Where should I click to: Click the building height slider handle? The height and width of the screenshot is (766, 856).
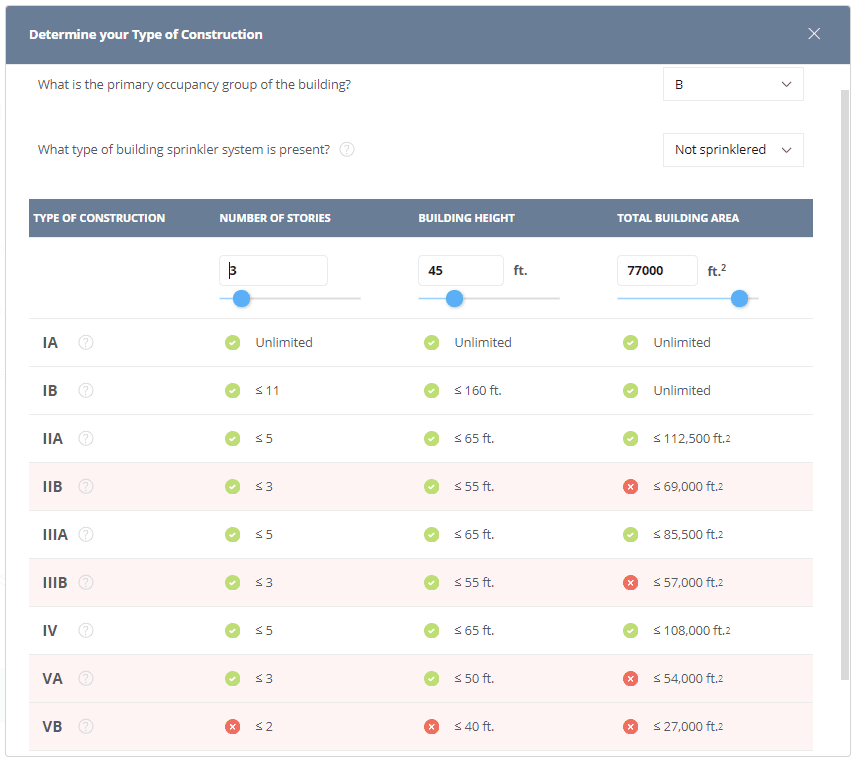coord(454,298)
